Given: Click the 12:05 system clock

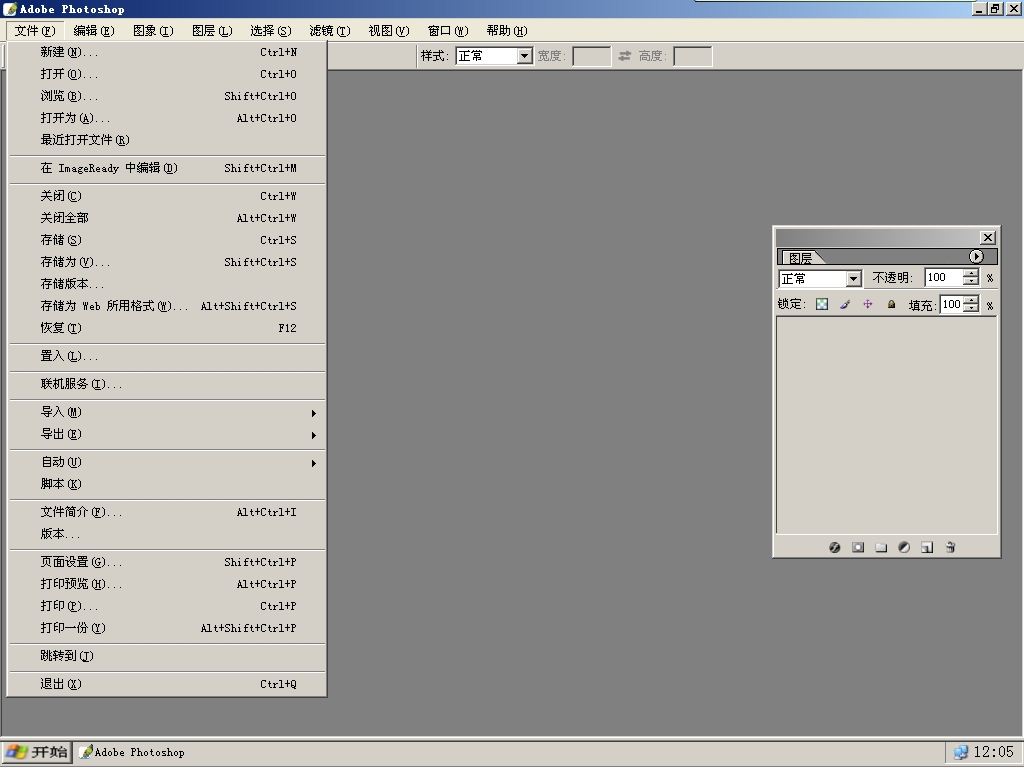Looking at the screenshot, I should (x=994, y=752).
